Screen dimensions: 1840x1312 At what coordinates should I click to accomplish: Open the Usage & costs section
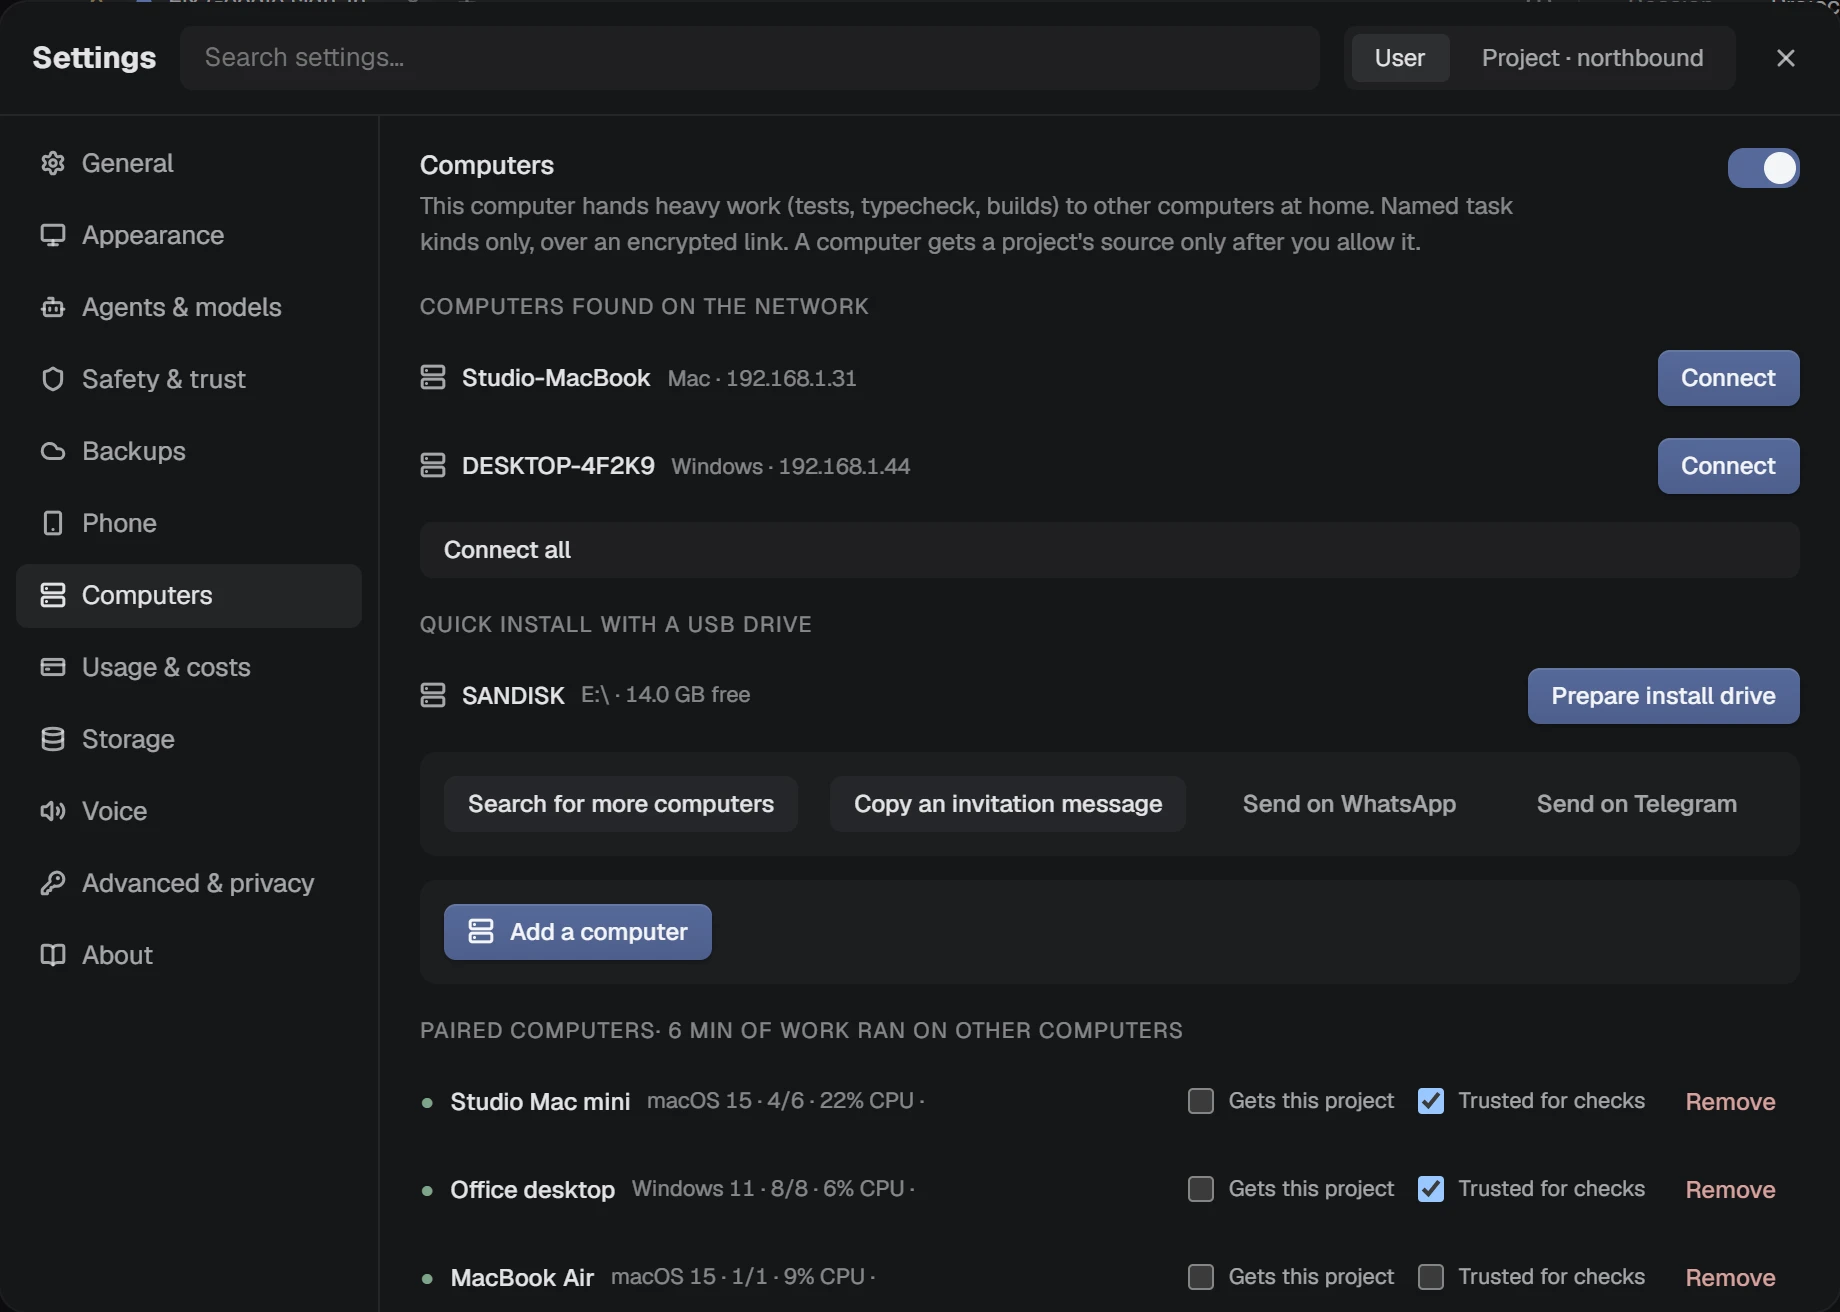pyautogui.click(x=189, y=667)
